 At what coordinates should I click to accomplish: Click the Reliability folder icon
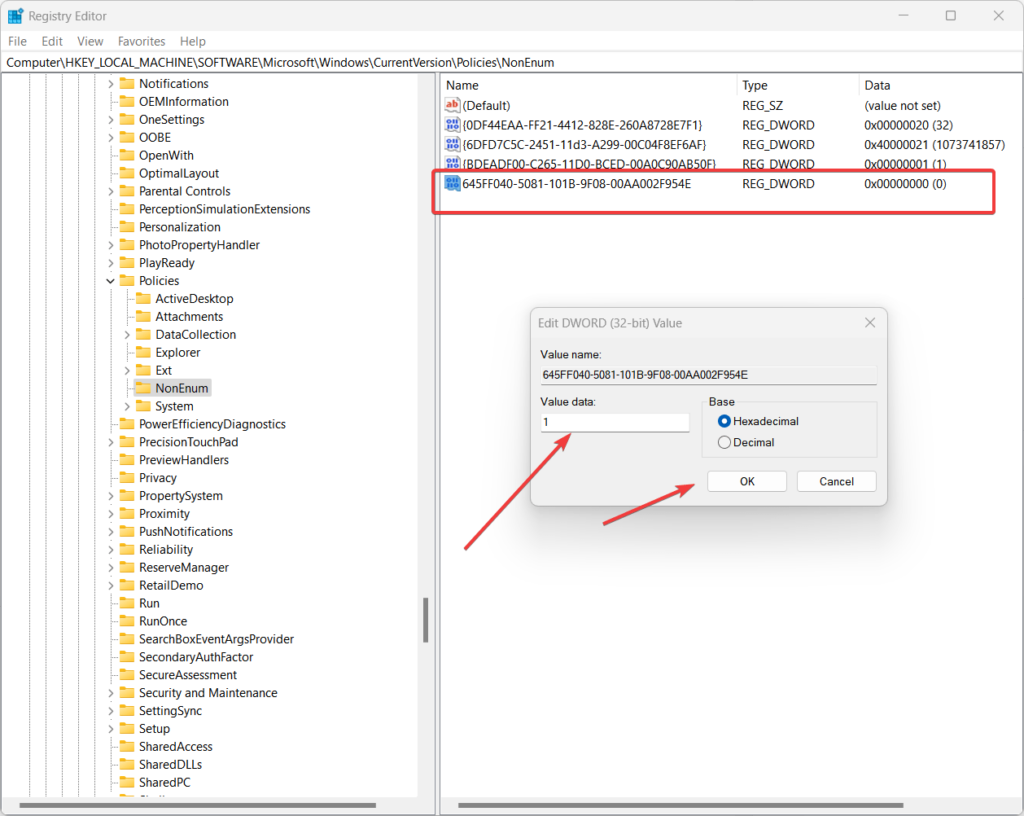(127, 549)
